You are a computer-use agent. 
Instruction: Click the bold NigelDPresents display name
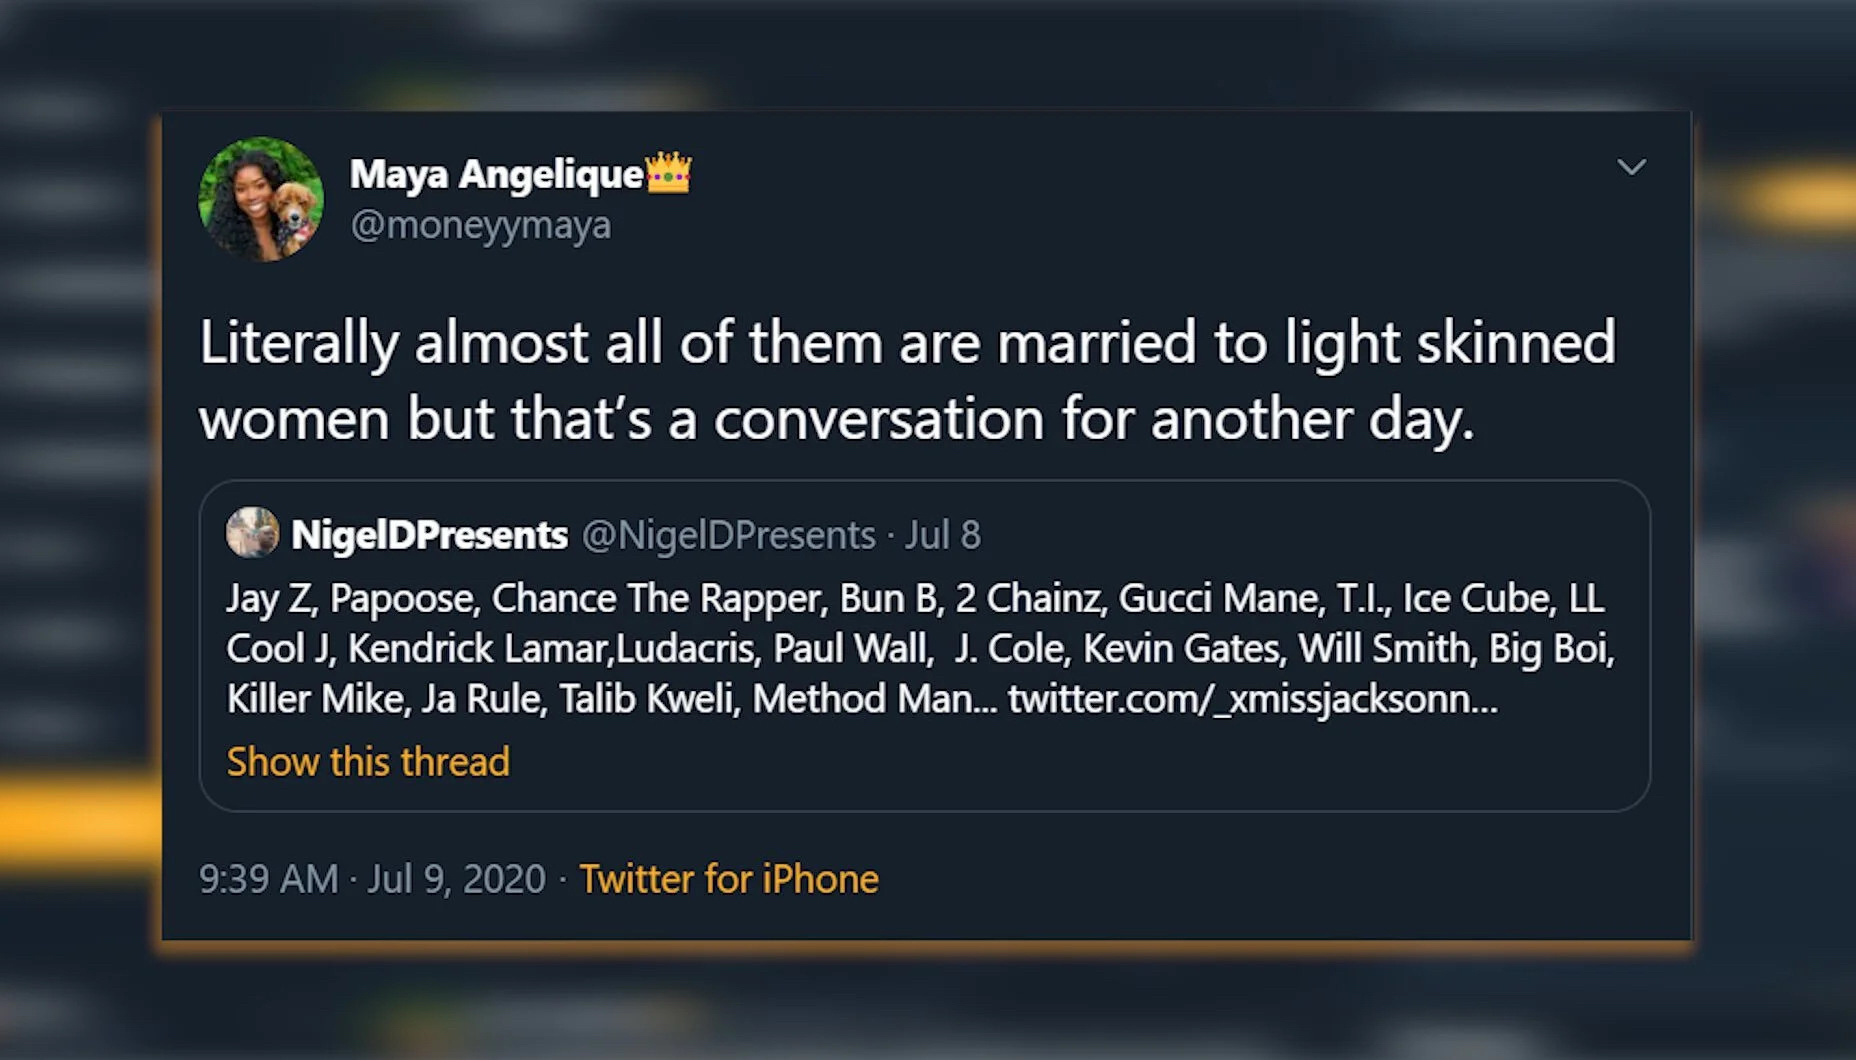point(429,535)
